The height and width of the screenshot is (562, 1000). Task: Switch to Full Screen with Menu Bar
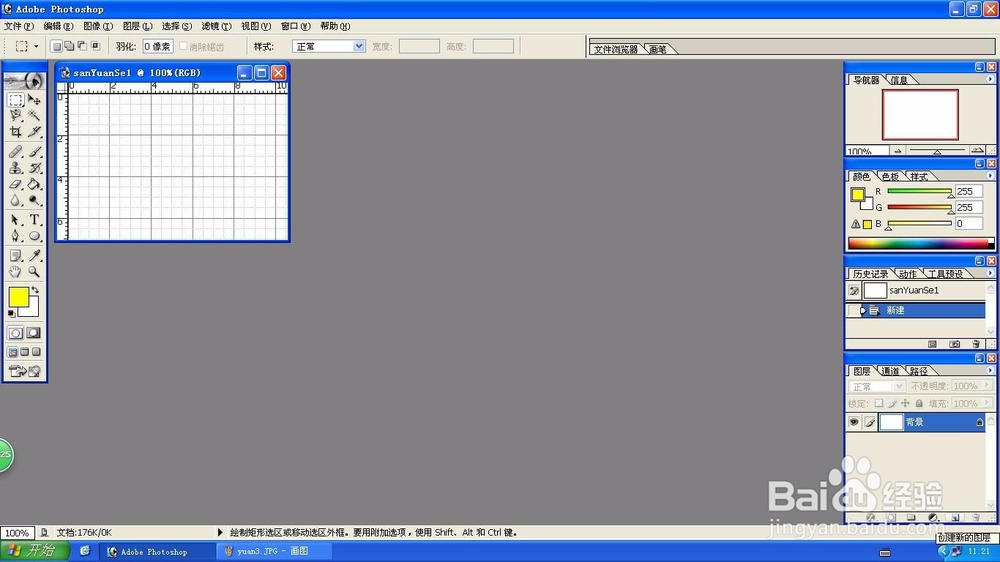tap(25, 352)
